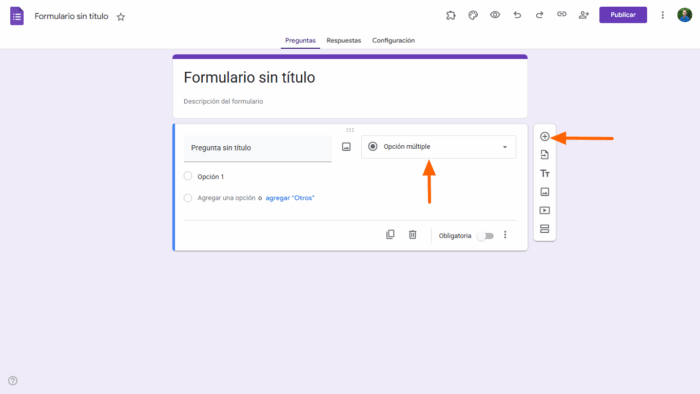Preview the form with the eye icon
Viewport: 700px width, 394px height.
(x=495, y=15)
